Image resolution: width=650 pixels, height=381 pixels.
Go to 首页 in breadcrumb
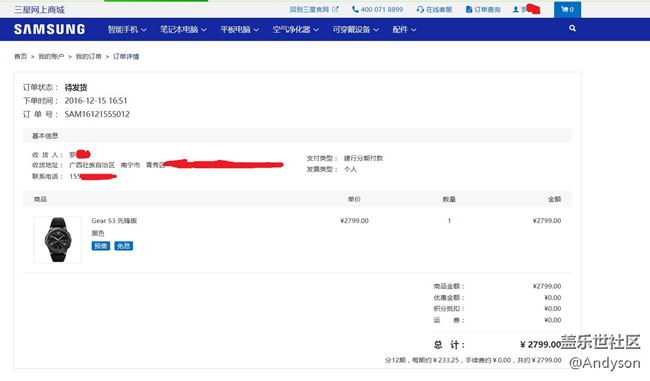click(x=20, y=56)
